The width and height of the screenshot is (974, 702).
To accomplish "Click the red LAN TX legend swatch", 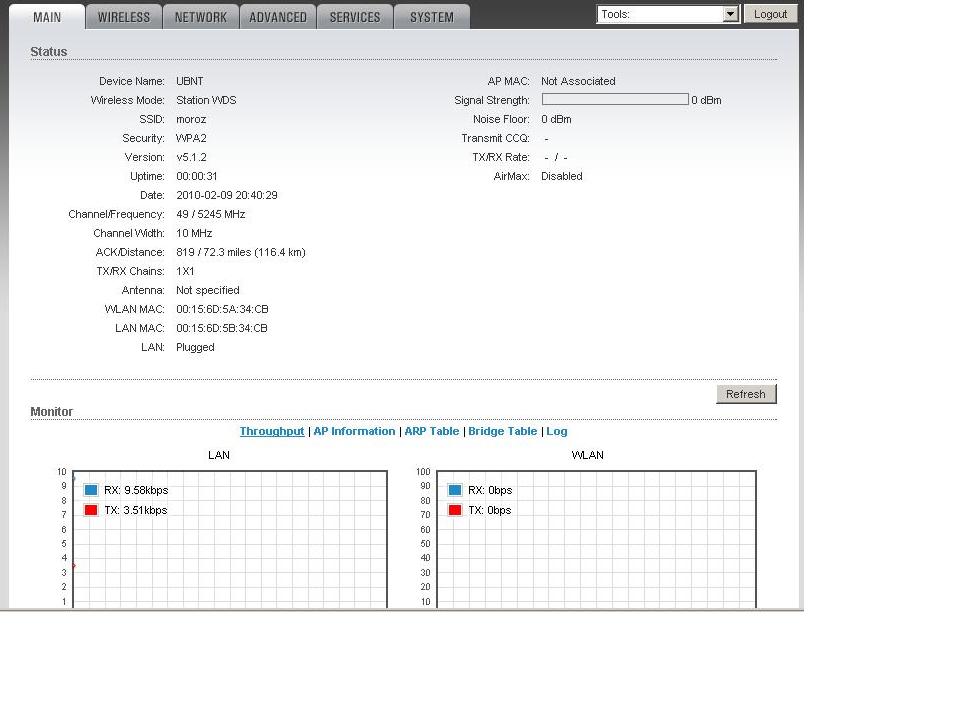I will 91,510.
